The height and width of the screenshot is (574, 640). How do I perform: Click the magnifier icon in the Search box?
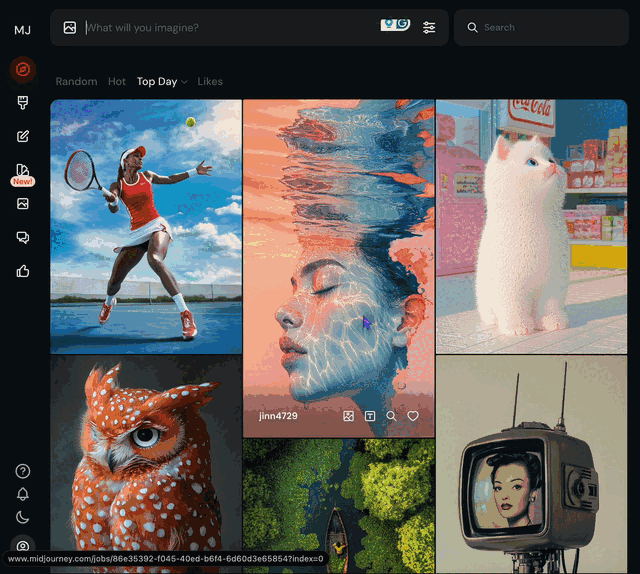pos(473,27)
